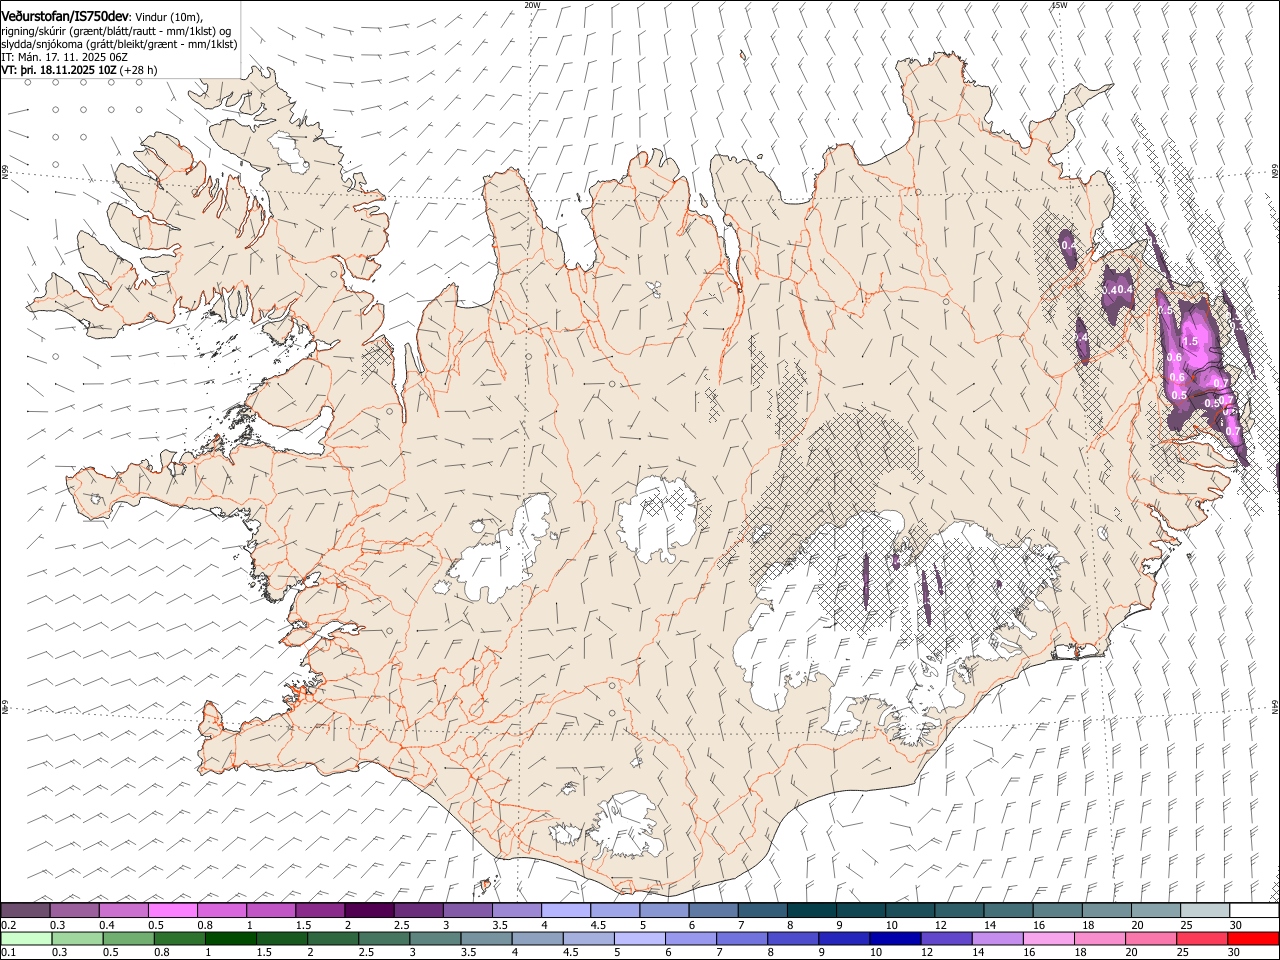
Task: Select the top-row swatch between 3.5 and 4
Action: click(516, 910)
